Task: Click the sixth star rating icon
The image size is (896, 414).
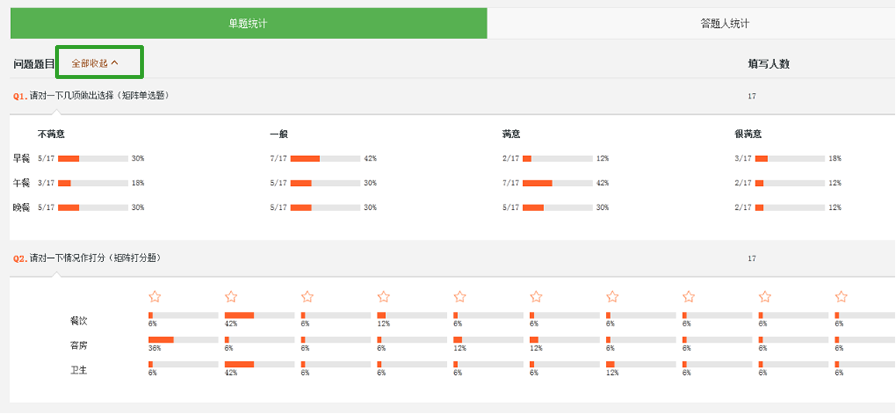Action: [x=536, y=296]
